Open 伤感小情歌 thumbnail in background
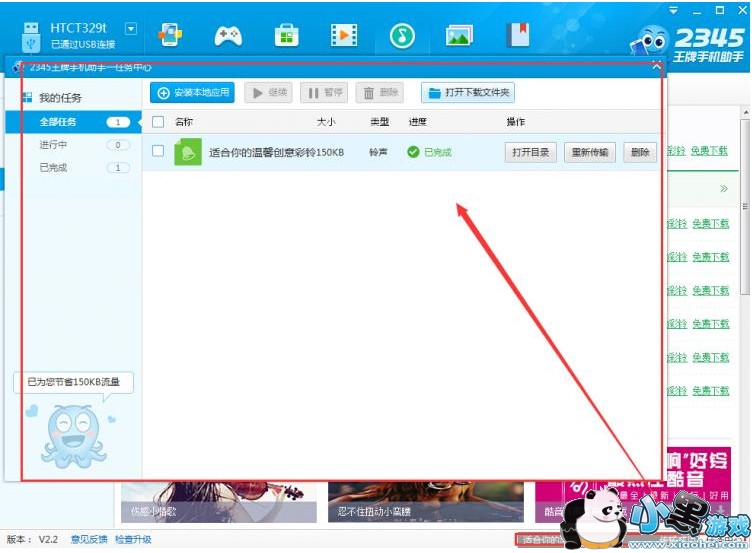The width and height of the screenshot is (752, 553). [219, 502]
